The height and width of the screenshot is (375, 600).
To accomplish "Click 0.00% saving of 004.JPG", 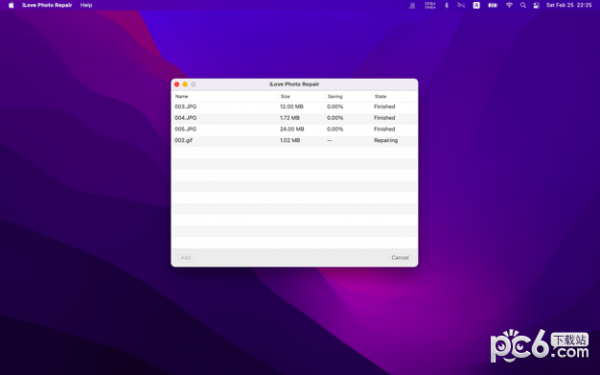I will point(335,118).
